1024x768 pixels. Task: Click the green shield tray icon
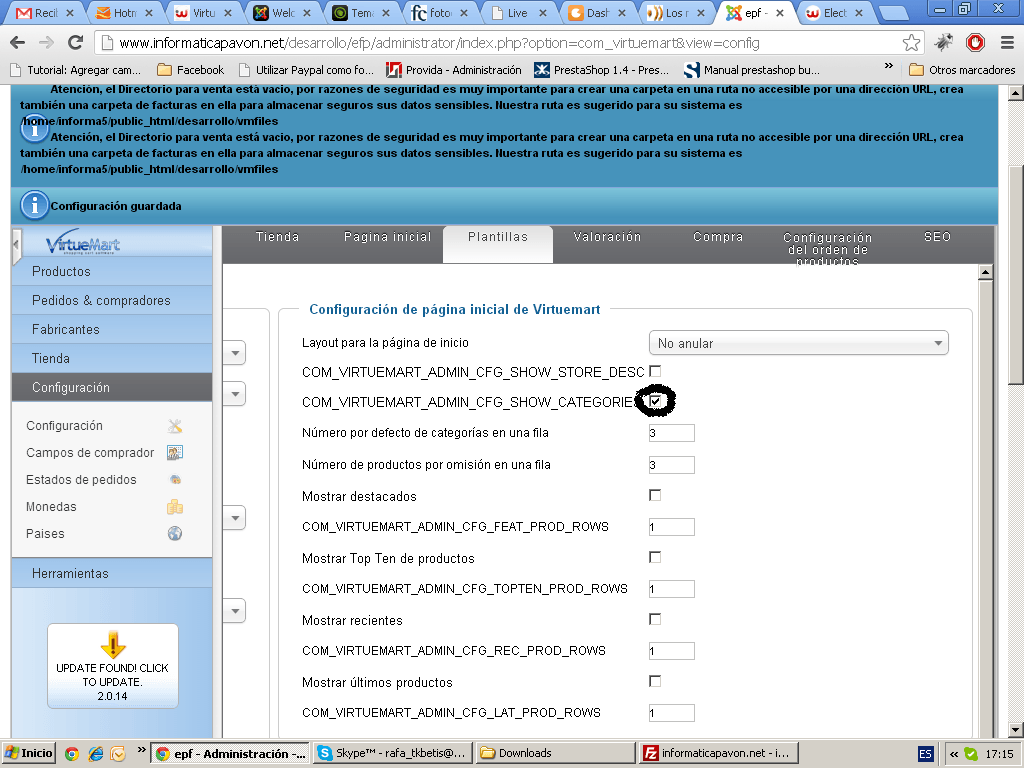(971, 754)
